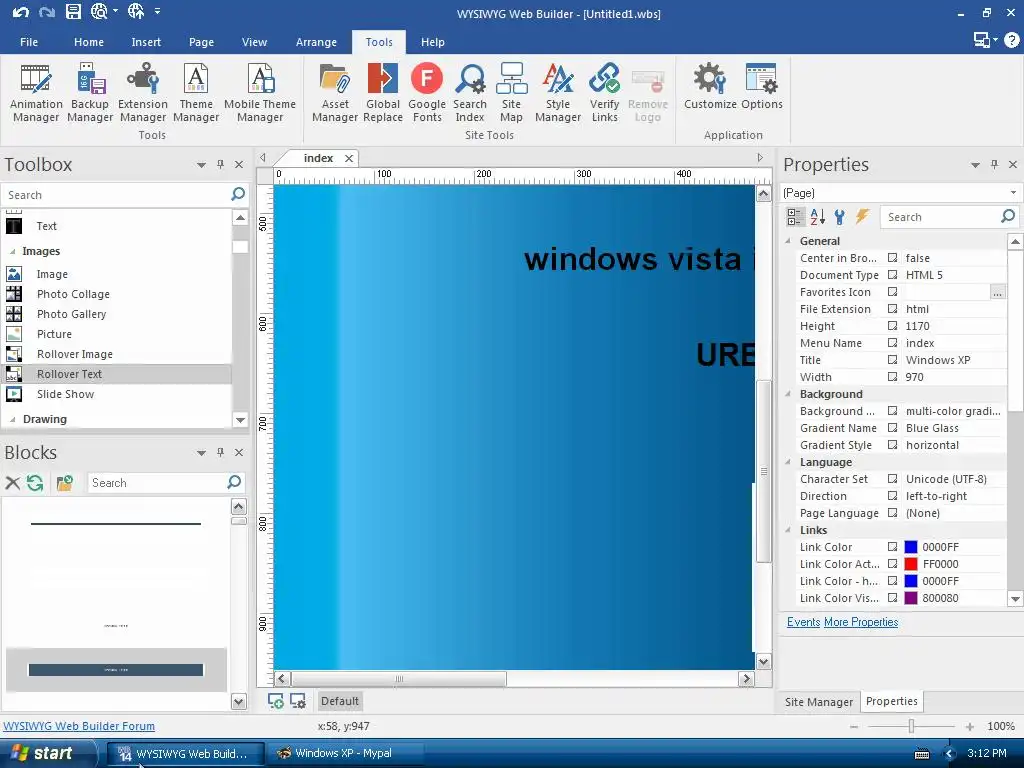Image resolution: width=1024 pixels, height=768 pixels.
Task: Open the Search Index tool
Action: (x=470, y=93)
